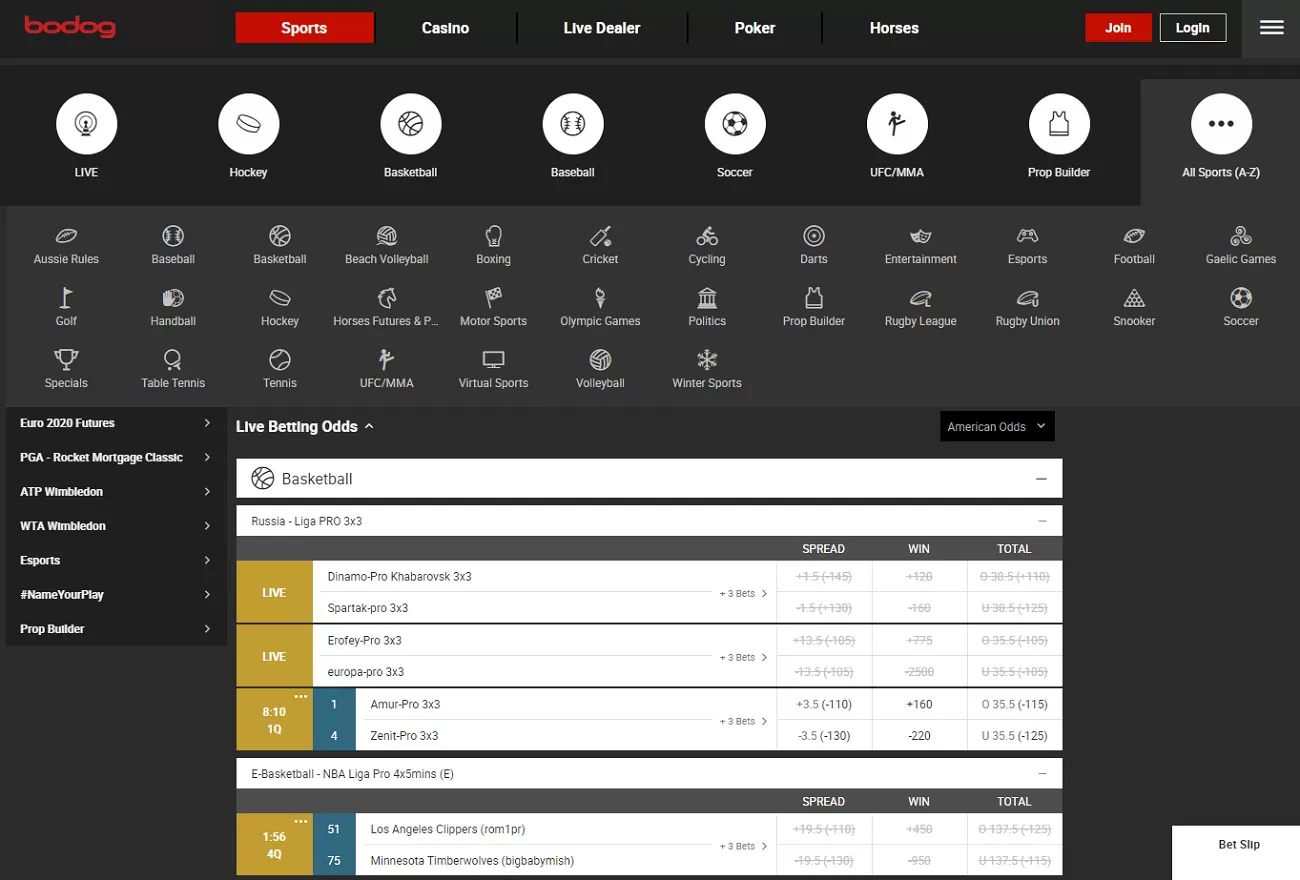Switch to the Horses tab
The image size is (1300, 880).
coord(894,28)
